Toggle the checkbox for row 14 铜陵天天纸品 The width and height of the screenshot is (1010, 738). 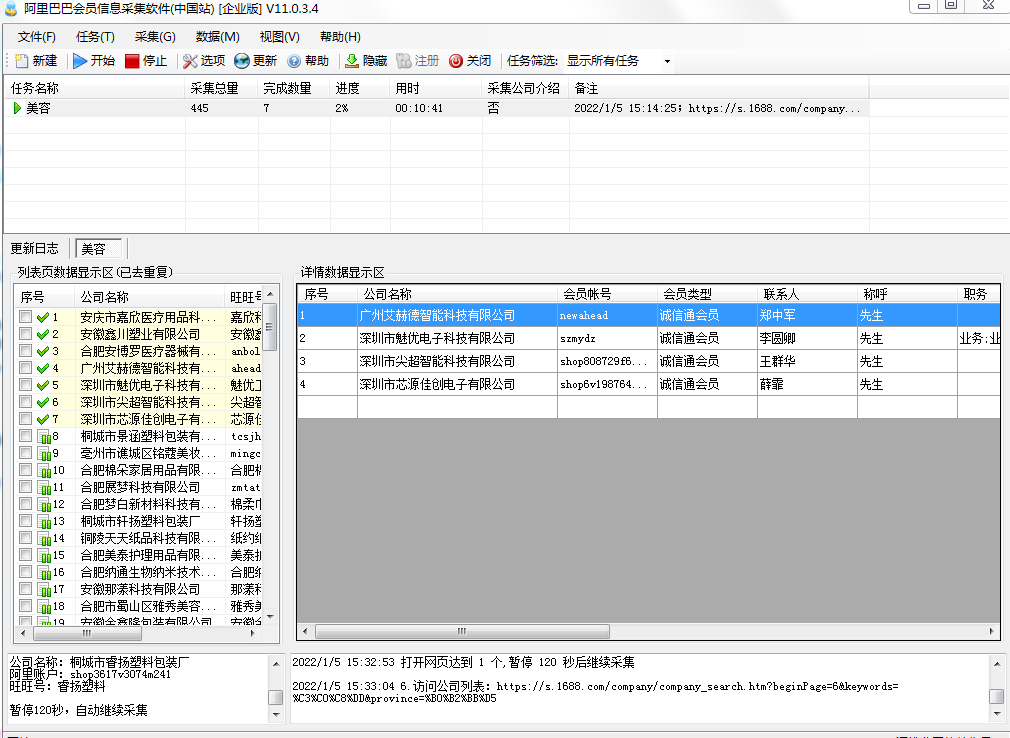point(25,538)
